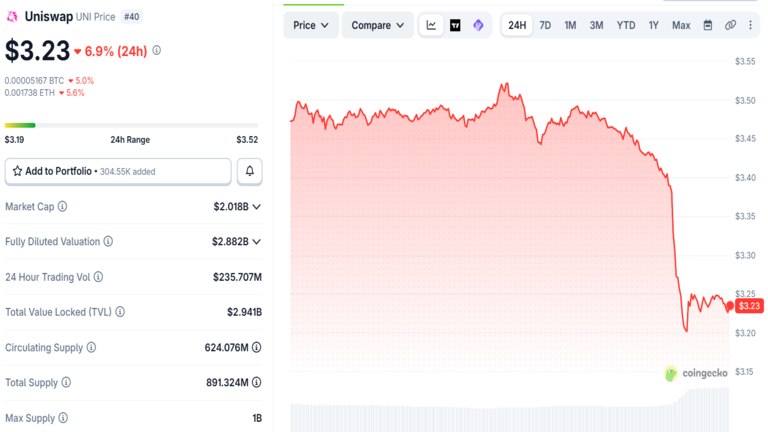
Task: Switch to line chart view icon
Action: pos(432,25)
